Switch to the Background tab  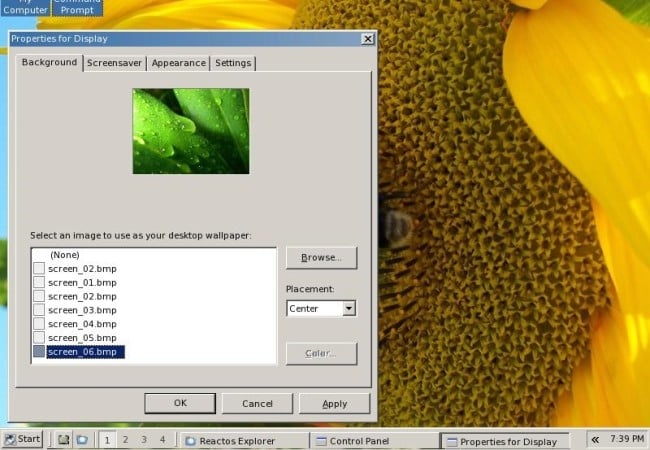49,63
